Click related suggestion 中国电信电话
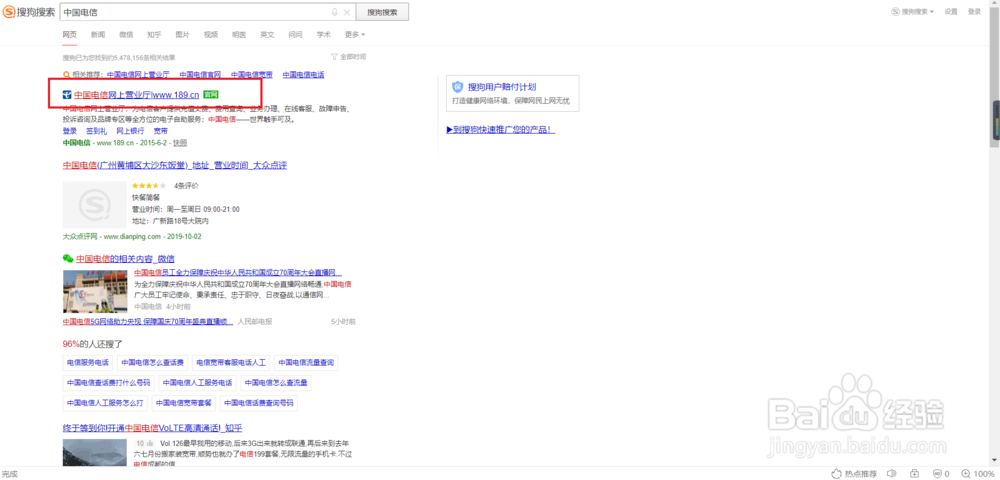Viewport: 1000px width, 480px height. [x=304, y=75]
